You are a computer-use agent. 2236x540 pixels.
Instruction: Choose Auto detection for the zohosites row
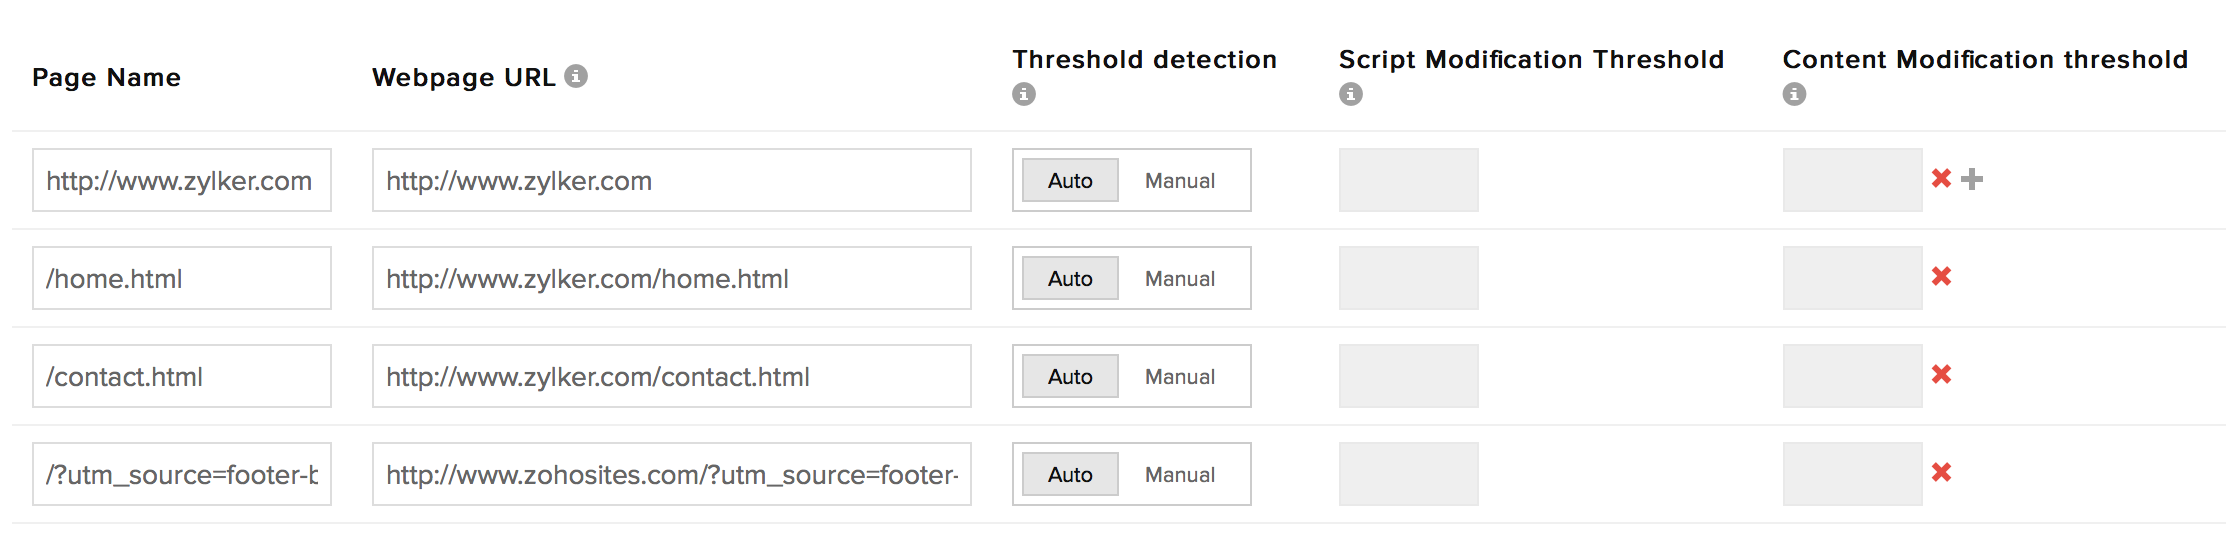[1070, 475]
